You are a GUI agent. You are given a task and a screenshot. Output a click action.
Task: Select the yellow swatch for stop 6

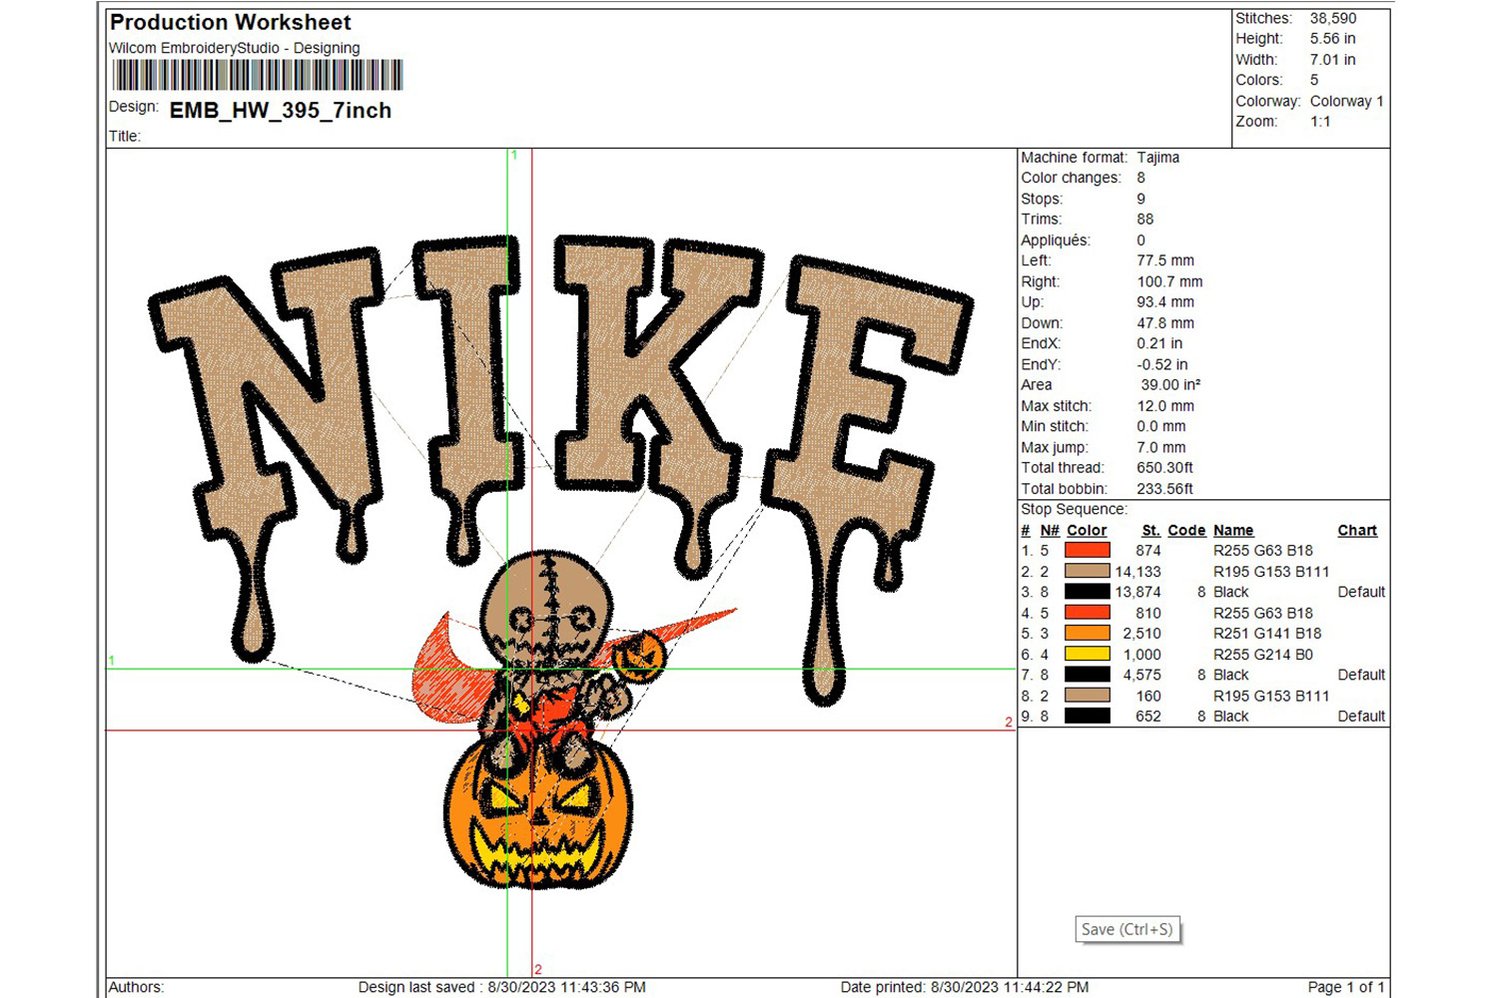(x=1087, y=654)
